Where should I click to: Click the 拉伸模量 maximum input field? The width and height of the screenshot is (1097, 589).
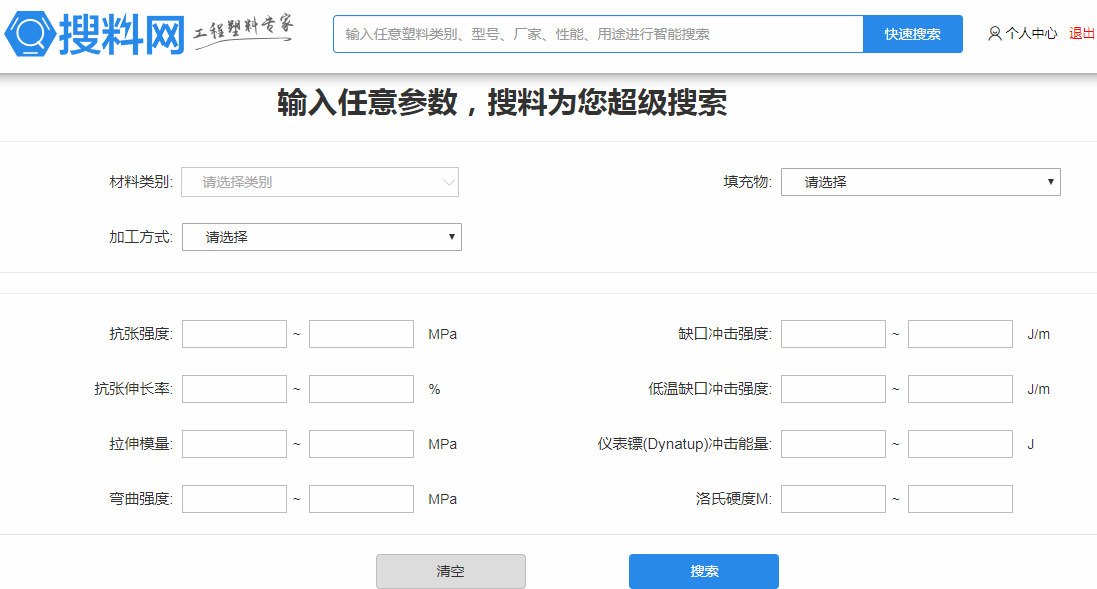(361, 444)
